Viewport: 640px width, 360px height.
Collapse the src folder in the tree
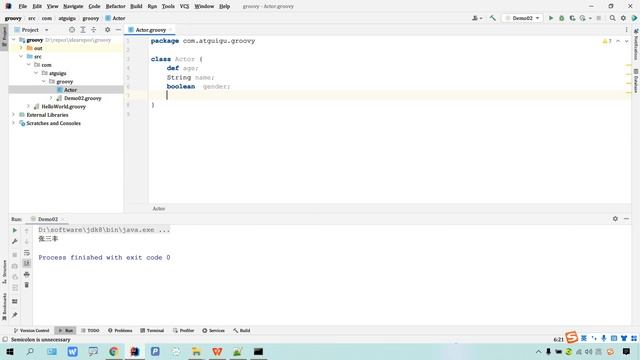21,56
